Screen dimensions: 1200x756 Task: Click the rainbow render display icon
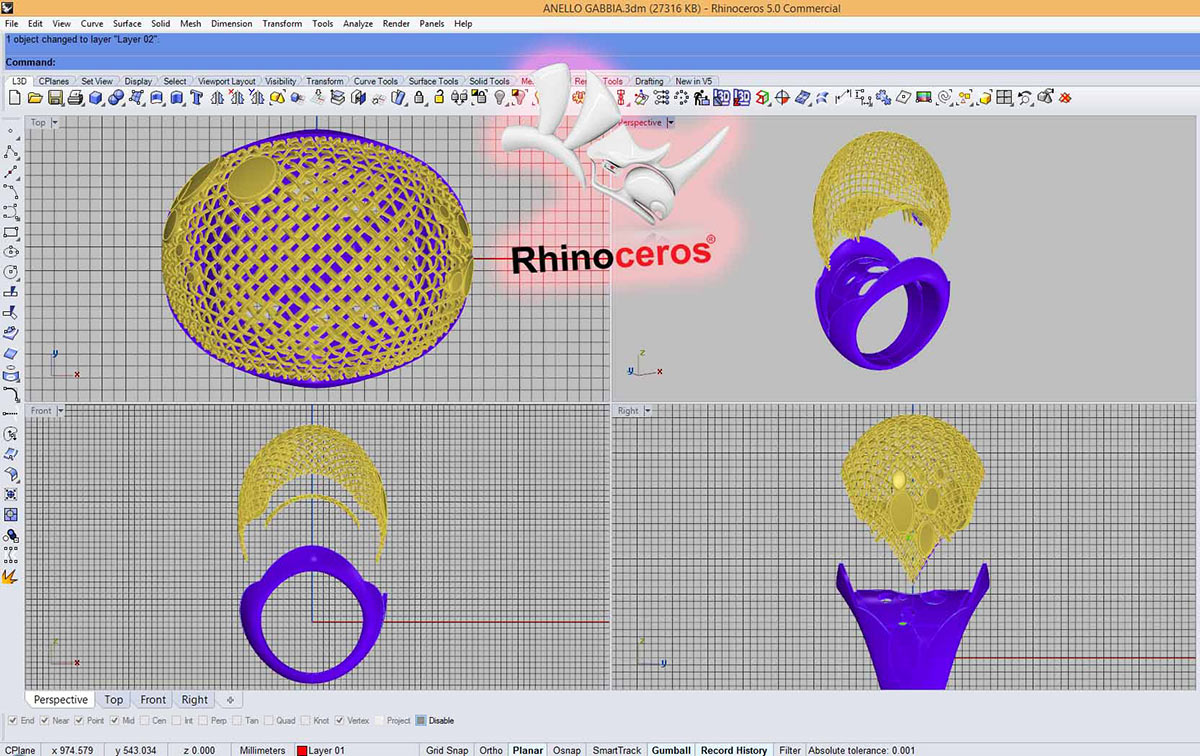click(924, 98)
